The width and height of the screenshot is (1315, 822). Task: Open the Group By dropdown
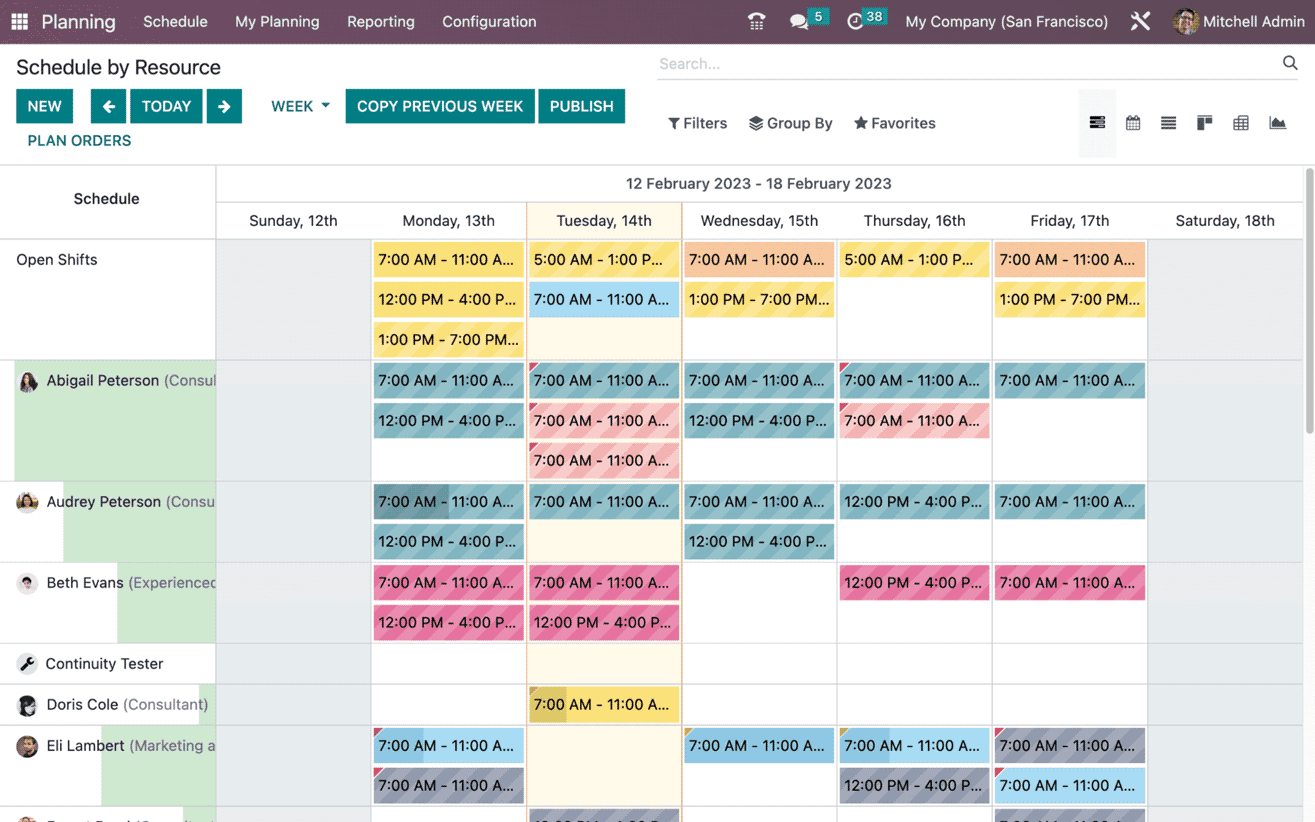[790, 123]
